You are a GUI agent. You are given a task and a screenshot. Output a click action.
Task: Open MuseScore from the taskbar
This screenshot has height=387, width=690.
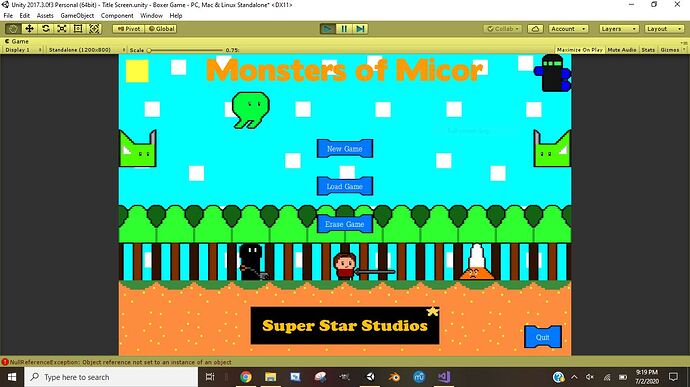(x=419, y=377)
